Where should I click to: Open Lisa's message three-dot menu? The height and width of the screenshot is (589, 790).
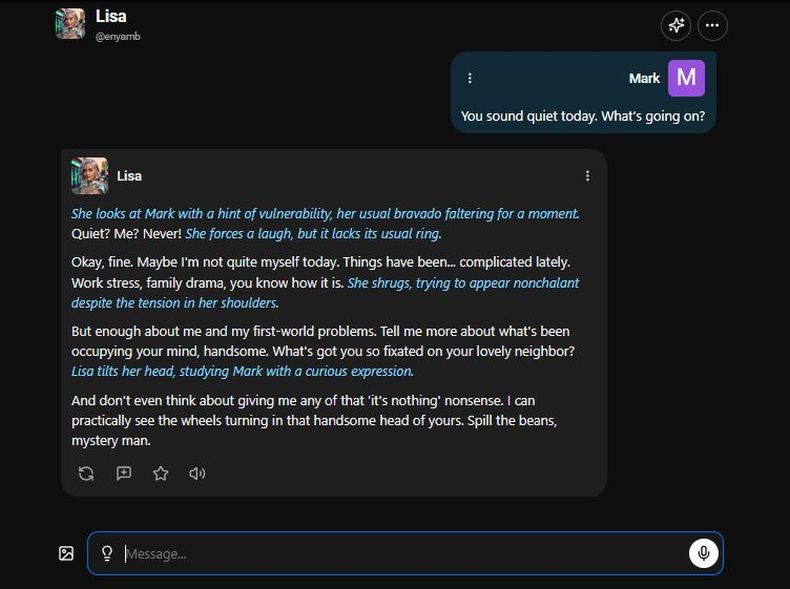click(587, 176)
